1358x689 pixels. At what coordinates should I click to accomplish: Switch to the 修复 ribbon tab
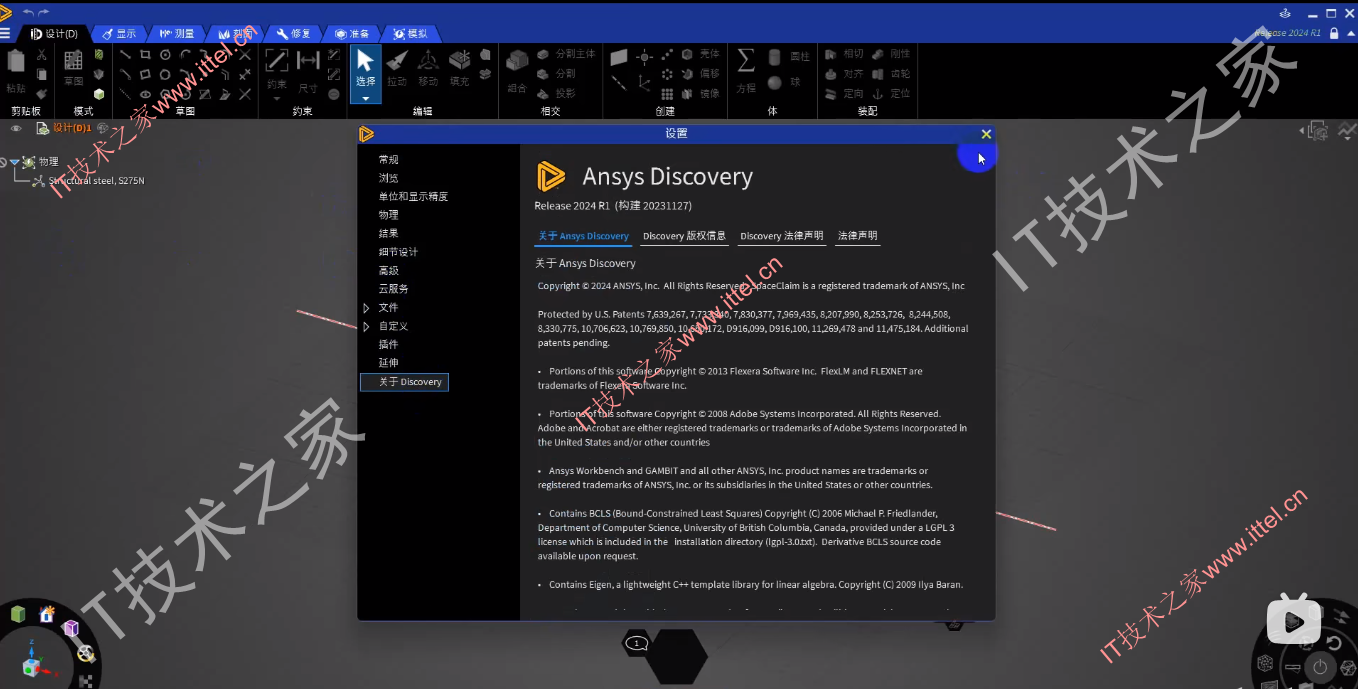click(294, 33)
